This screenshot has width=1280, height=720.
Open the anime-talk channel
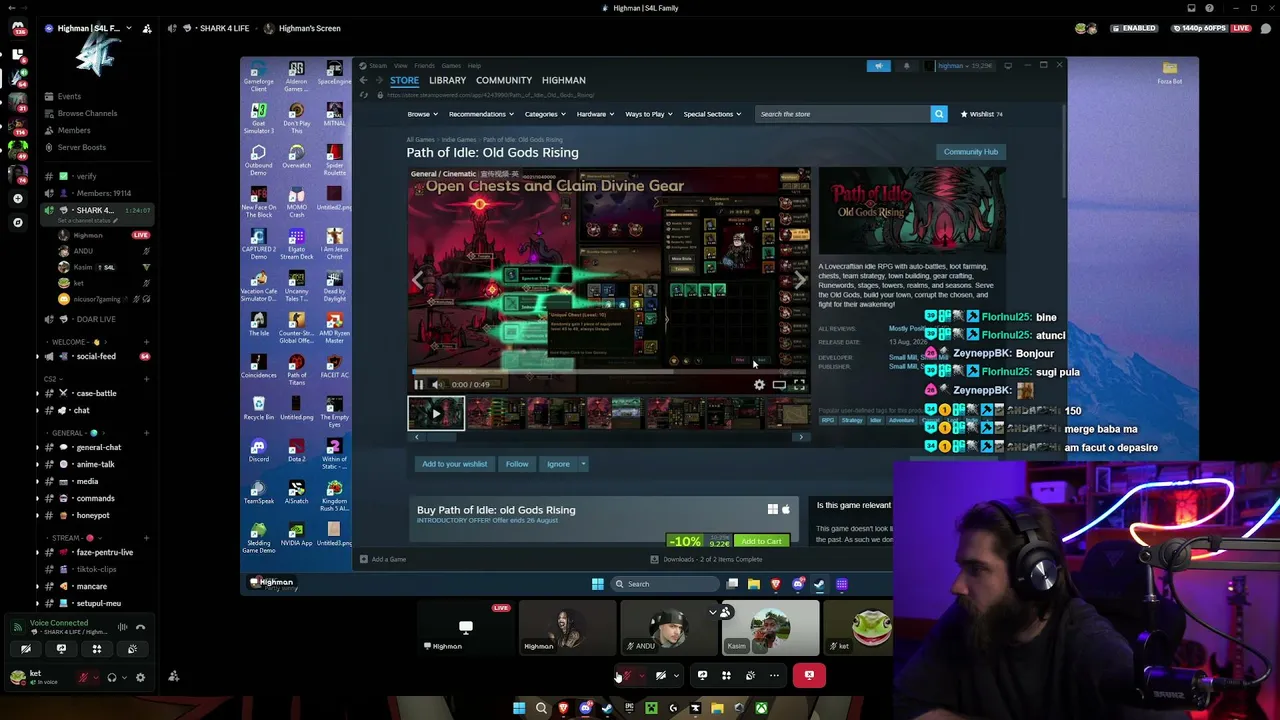click(95, 464)
